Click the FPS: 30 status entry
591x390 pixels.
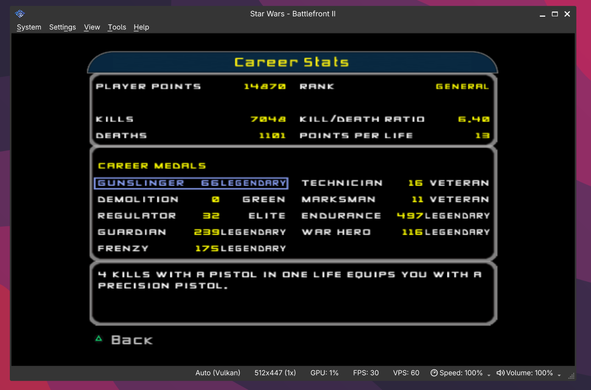click(366, 373)
